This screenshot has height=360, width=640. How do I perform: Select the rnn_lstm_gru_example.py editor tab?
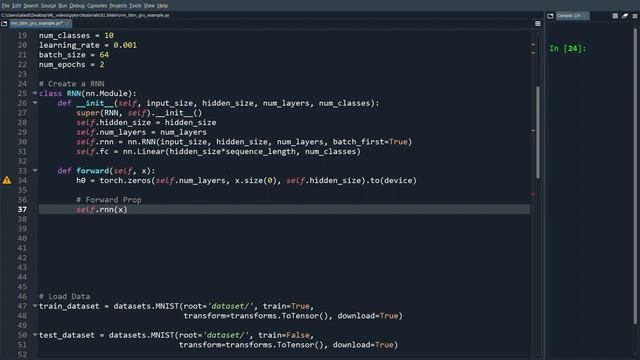point(40,24)
